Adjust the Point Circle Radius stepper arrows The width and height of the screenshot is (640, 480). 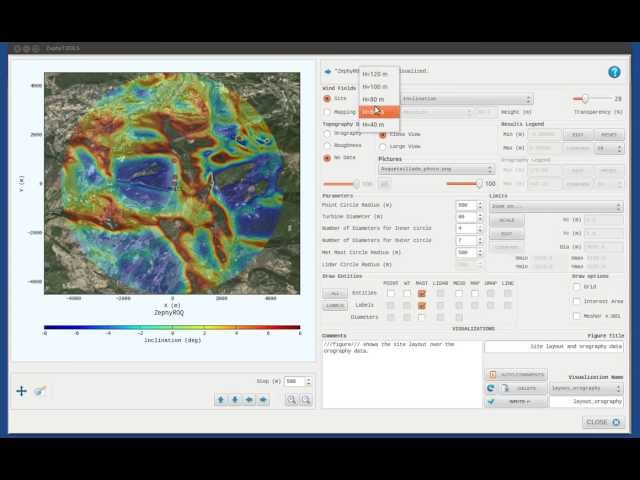480,205
